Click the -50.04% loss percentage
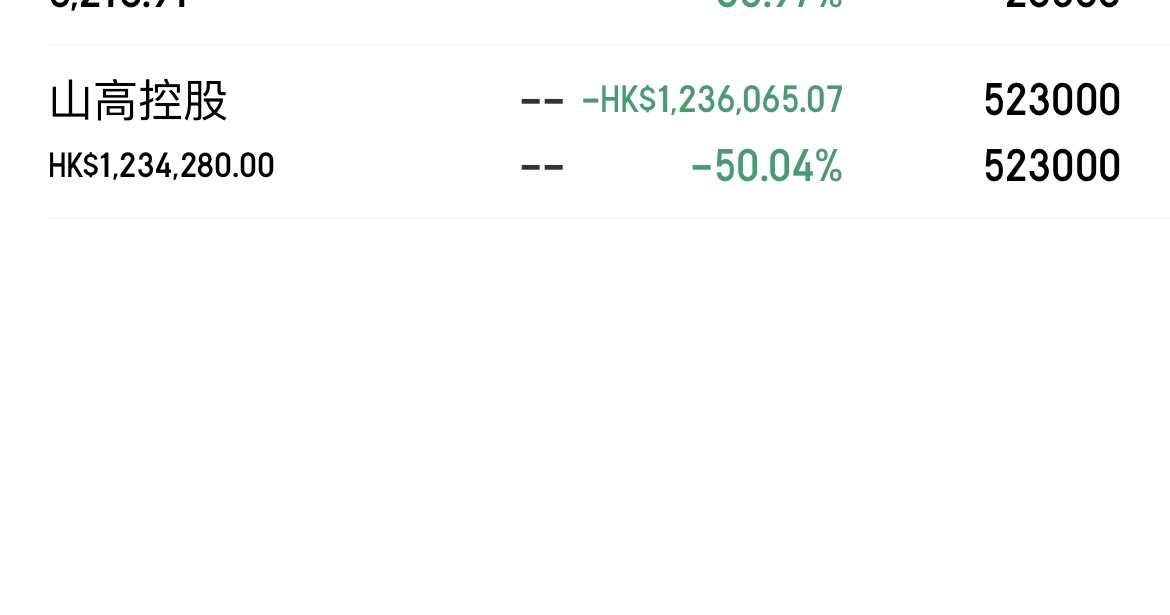 [767, 166]
